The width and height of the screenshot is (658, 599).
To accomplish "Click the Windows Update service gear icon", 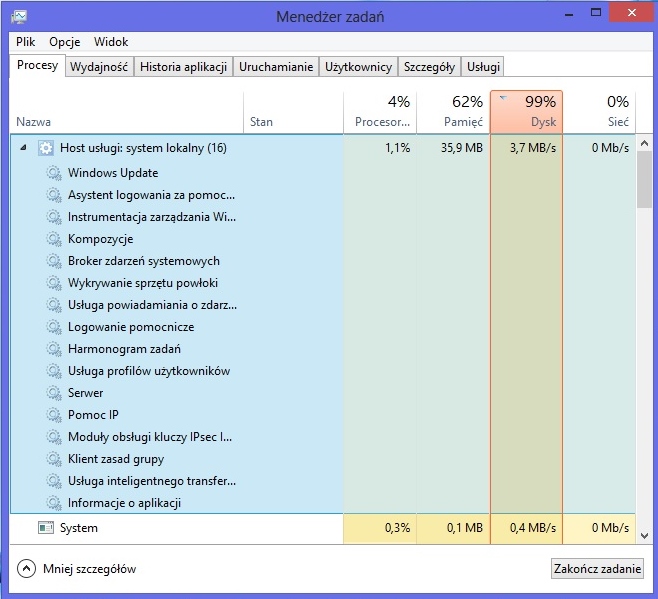I will click(54, 173).
